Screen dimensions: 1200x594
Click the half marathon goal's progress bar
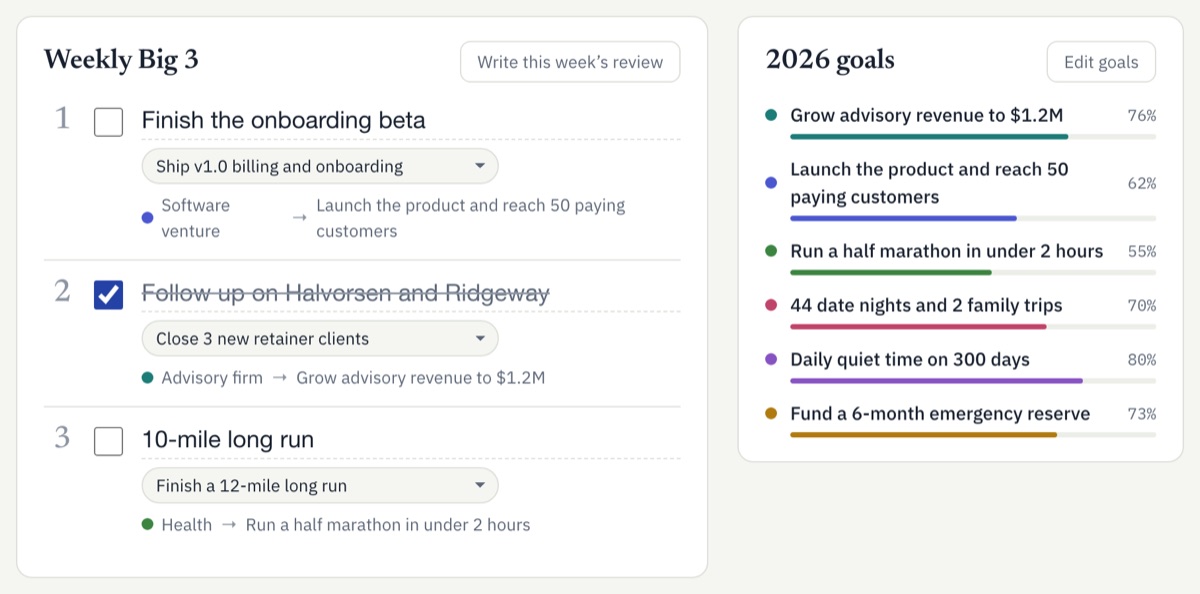(x=973, y=272)
